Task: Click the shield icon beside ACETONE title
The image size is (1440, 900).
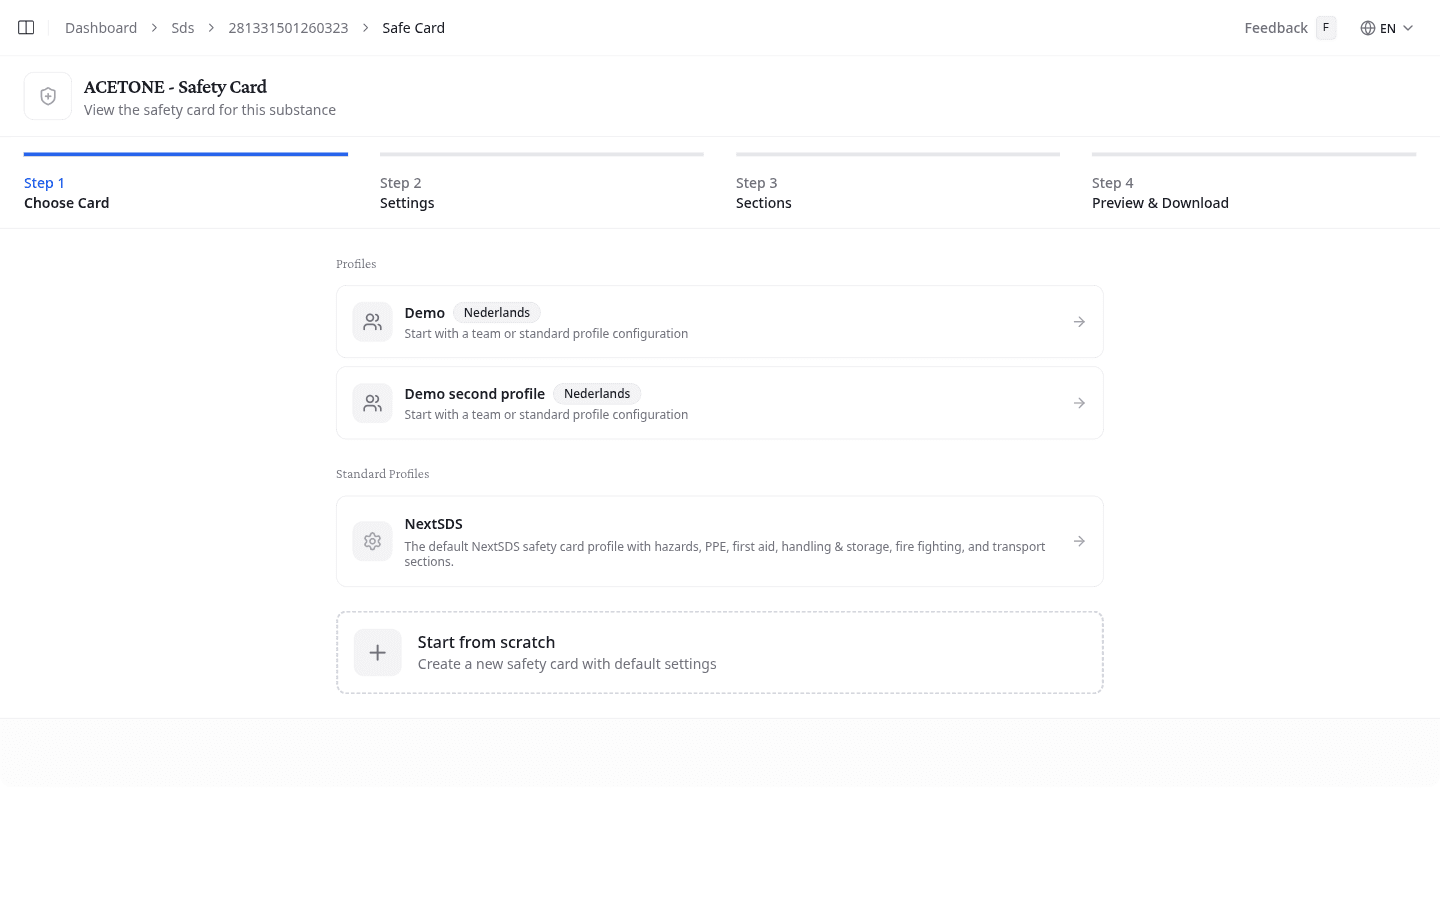Action: pyautogui.click(x=47, y=95)
